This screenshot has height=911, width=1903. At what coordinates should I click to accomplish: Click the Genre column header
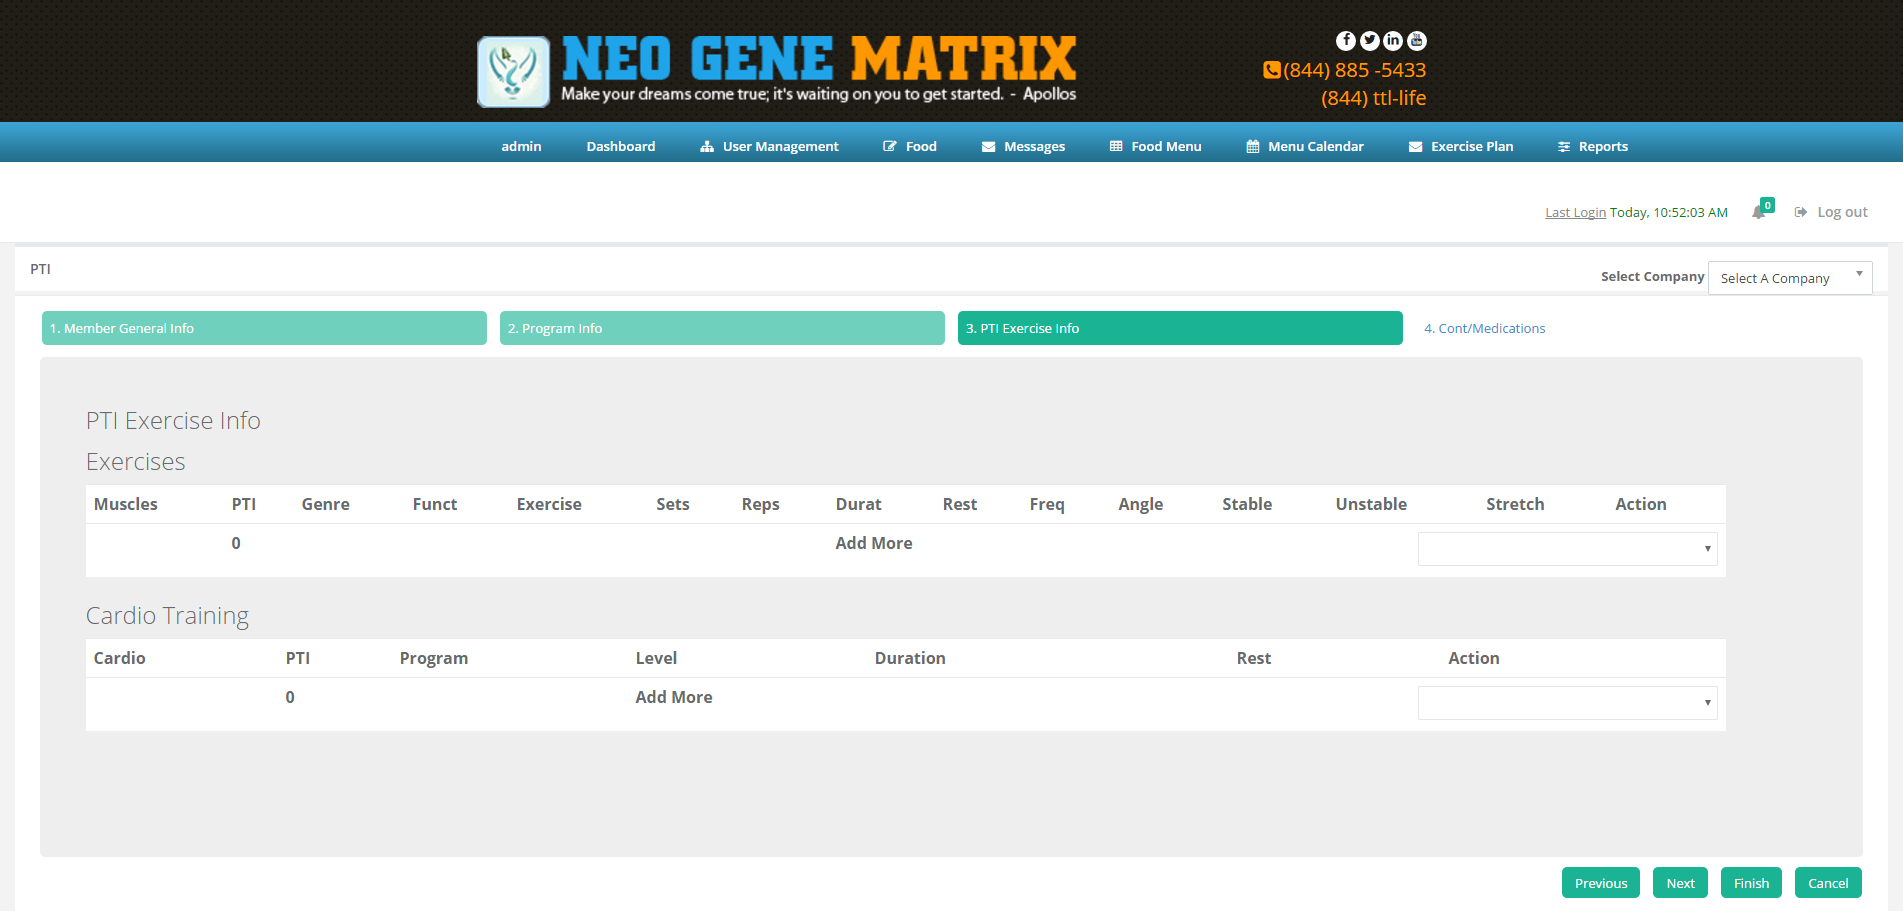tap(326, 504)
